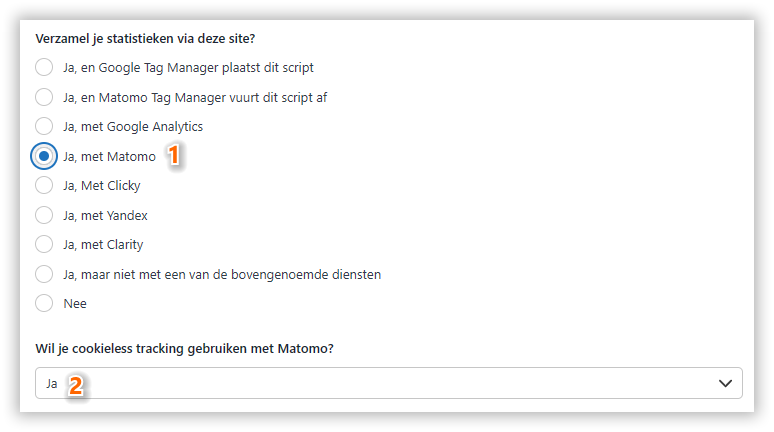Select radio button for Matomo Tag Manager option
This screenshot has width=774, height=432.
[44, 97]
